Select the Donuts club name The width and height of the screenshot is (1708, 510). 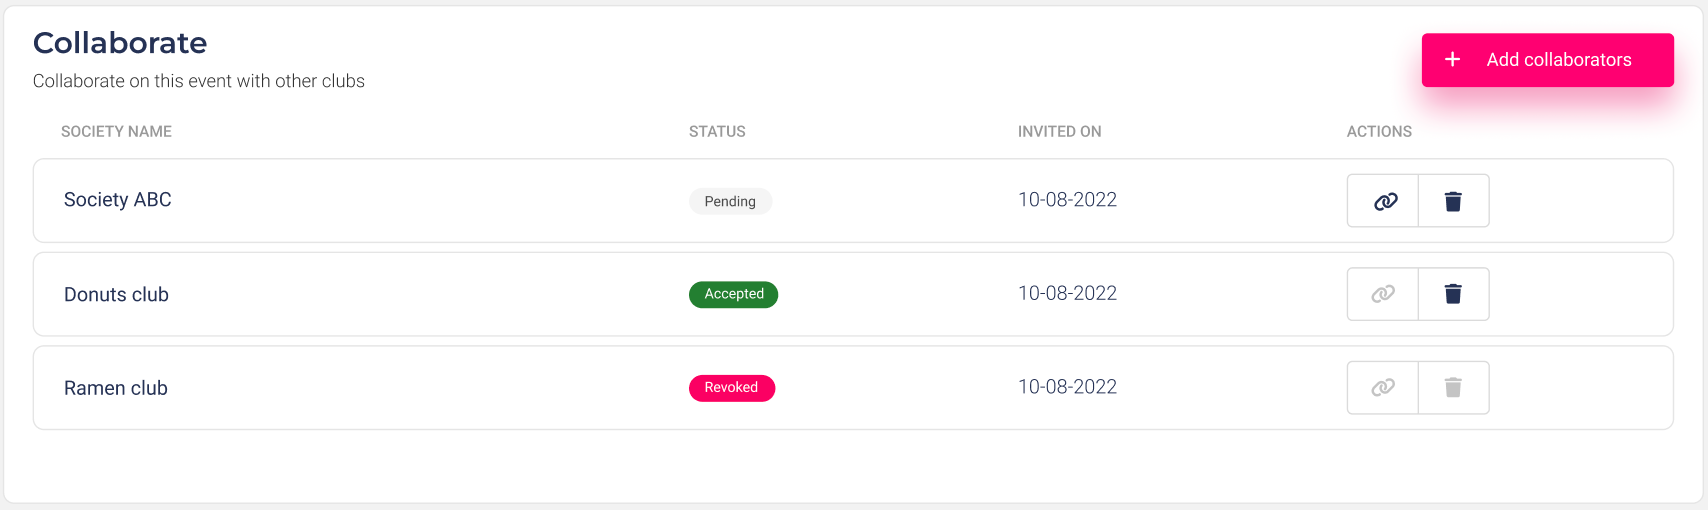(x=116, y=295)
